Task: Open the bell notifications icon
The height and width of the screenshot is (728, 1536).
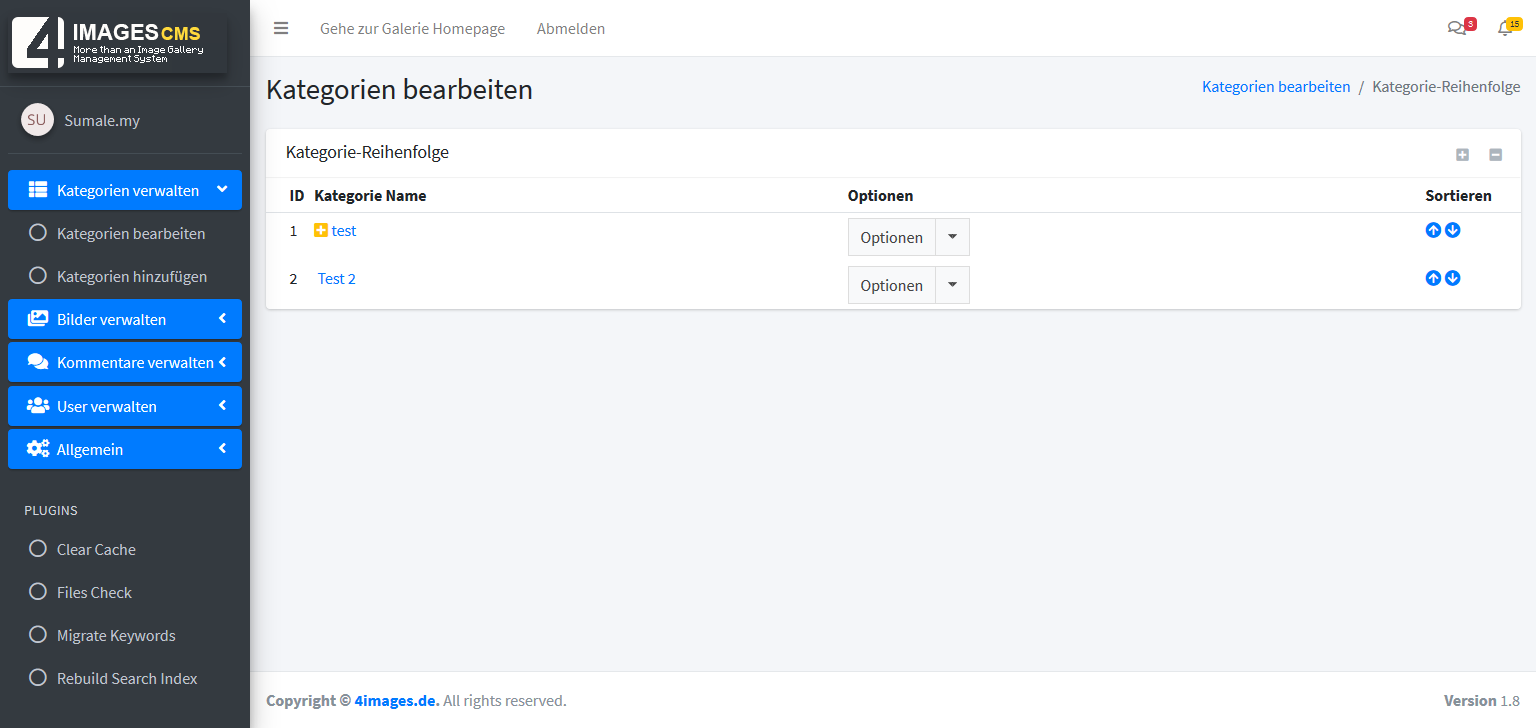Action: pyautogui.click(x=1504, y=28)
